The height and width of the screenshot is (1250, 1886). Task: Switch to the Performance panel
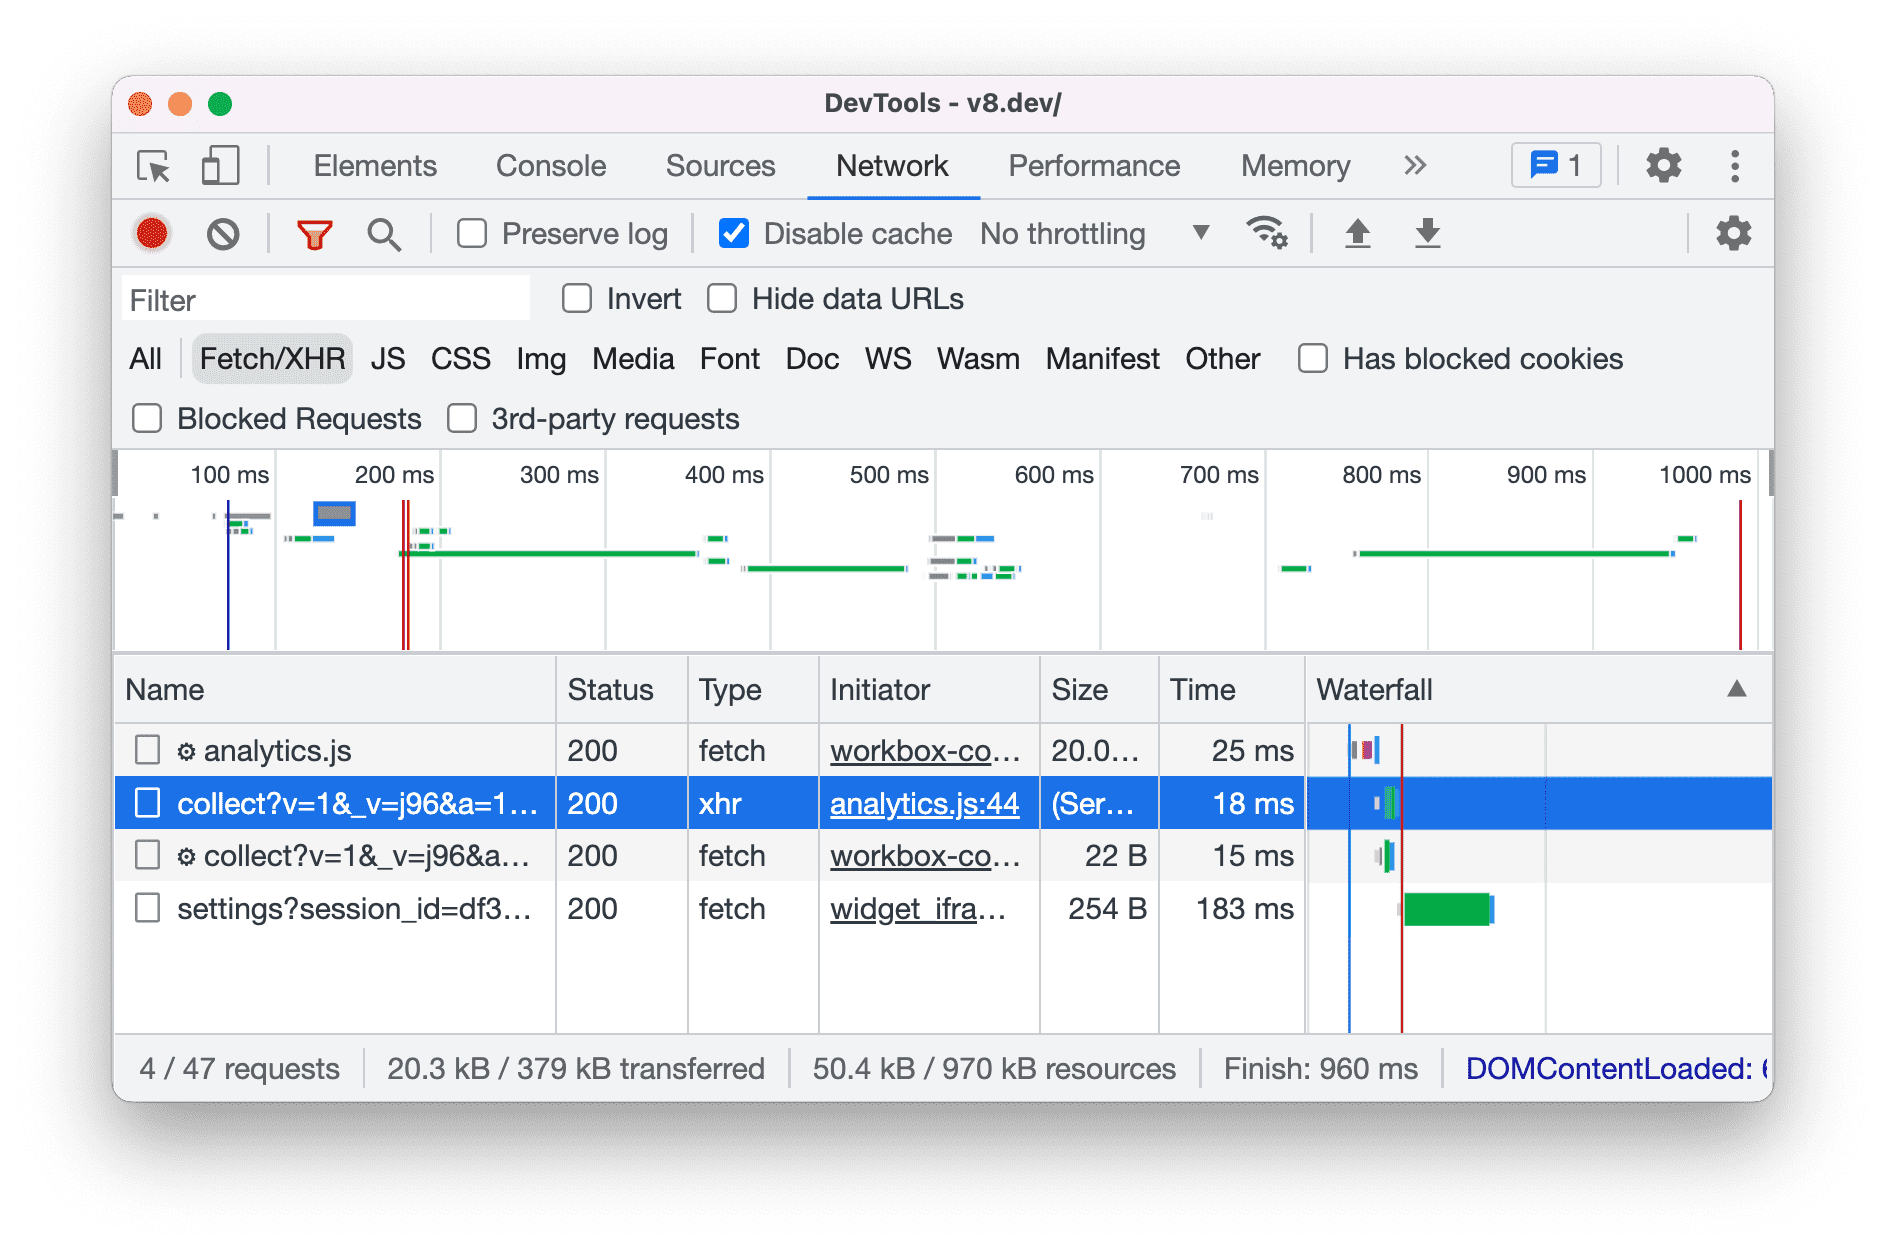[1094, 166]
